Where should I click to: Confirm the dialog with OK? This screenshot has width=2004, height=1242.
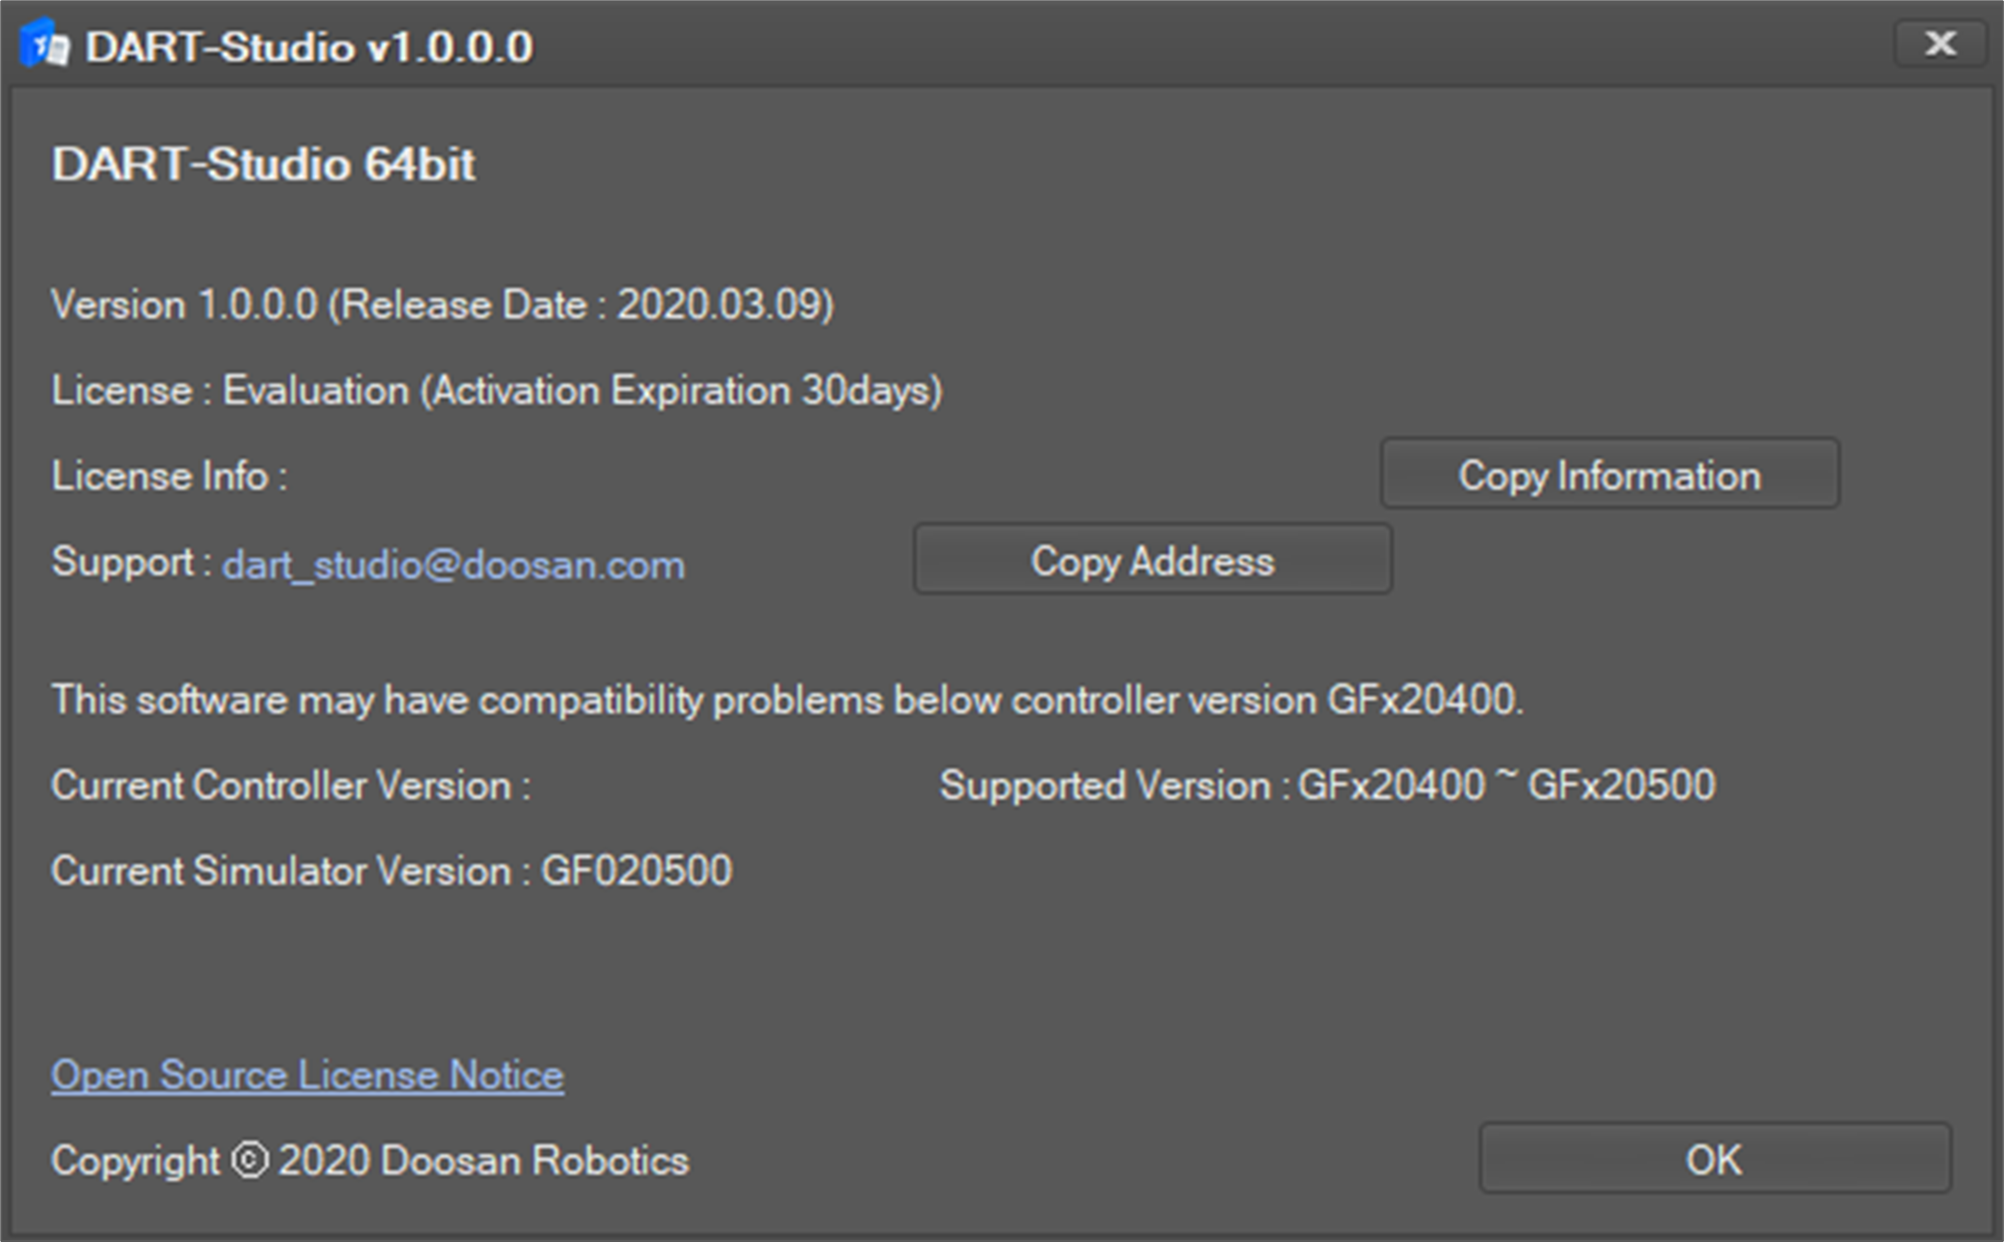pyautogui.click(x=1714, y=1160)
